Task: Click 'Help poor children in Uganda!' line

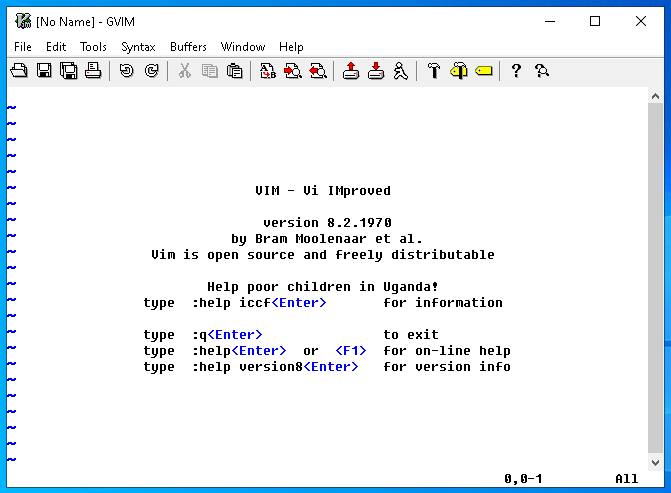Action: pos(323,287)
